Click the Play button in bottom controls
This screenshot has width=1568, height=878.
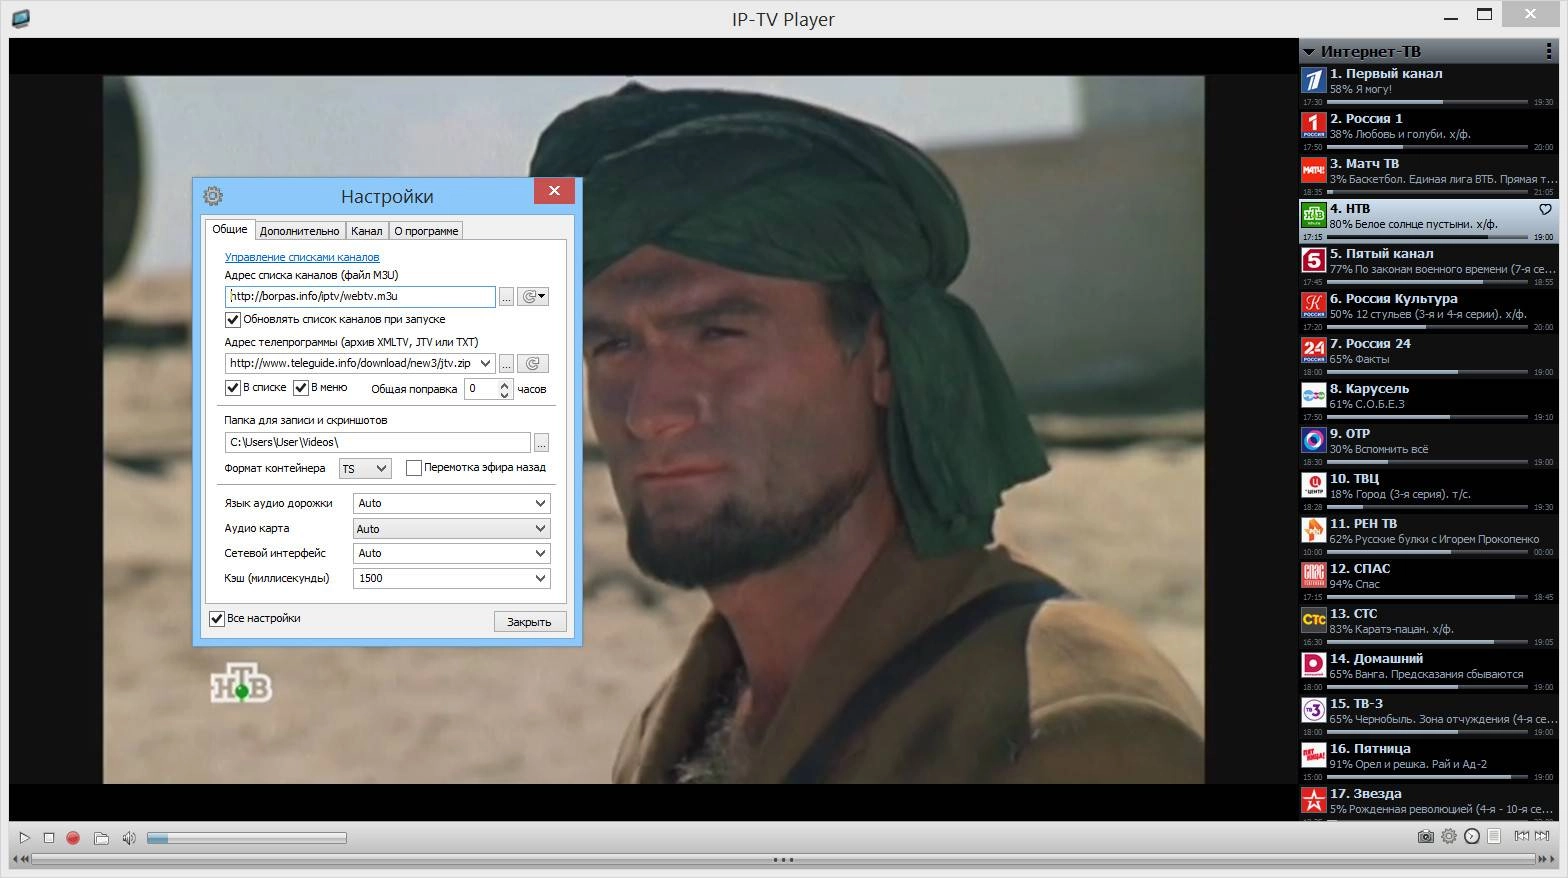(24, 837)
